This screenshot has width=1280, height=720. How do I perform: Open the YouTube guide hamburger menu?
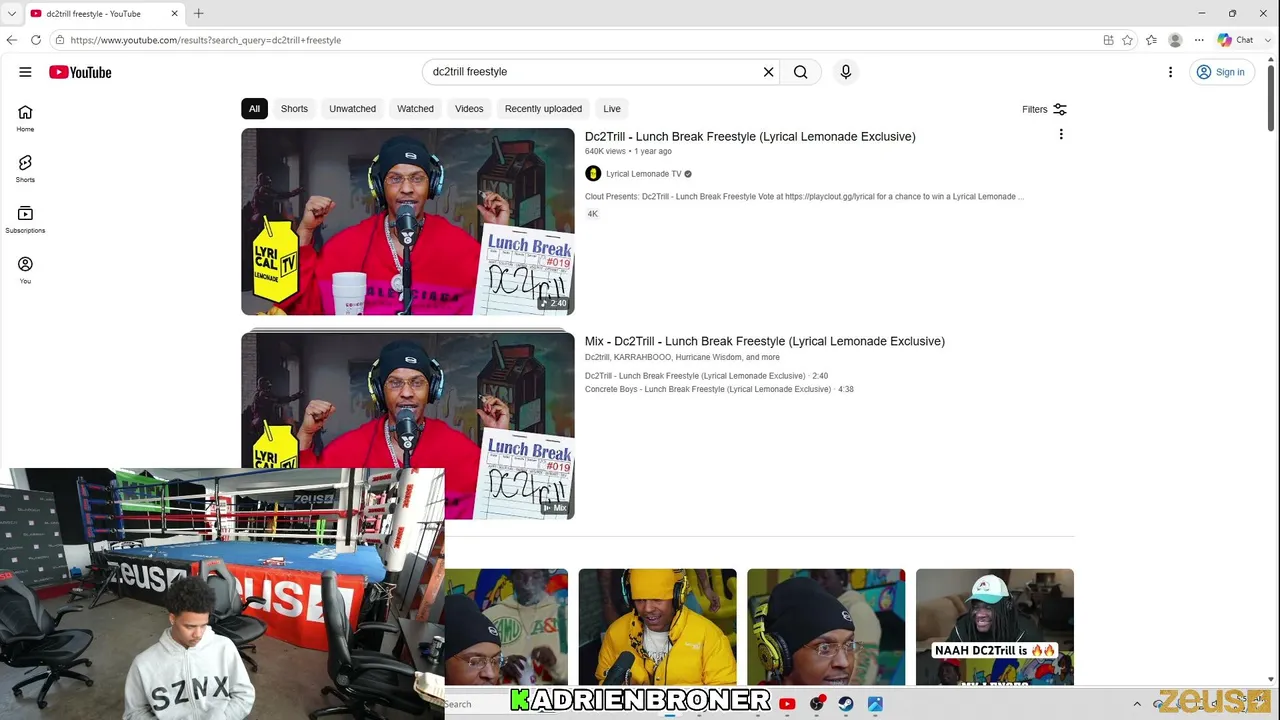point(25,72)
